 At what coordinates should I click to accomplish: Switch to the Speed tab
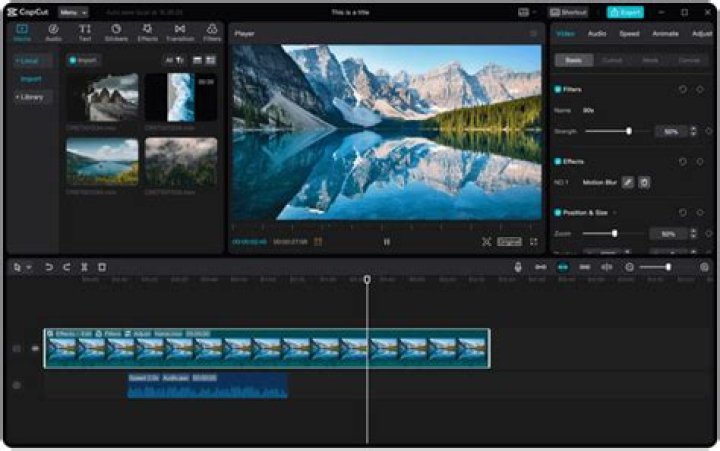tap(629, 33)
